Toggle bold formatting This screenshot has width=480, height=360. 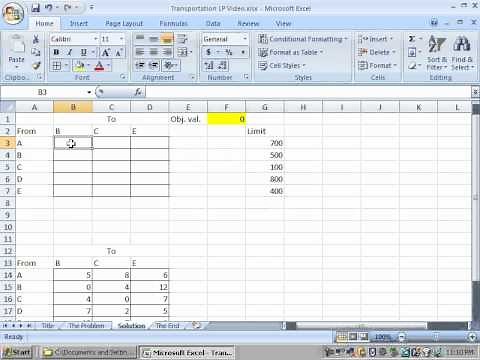56,52
